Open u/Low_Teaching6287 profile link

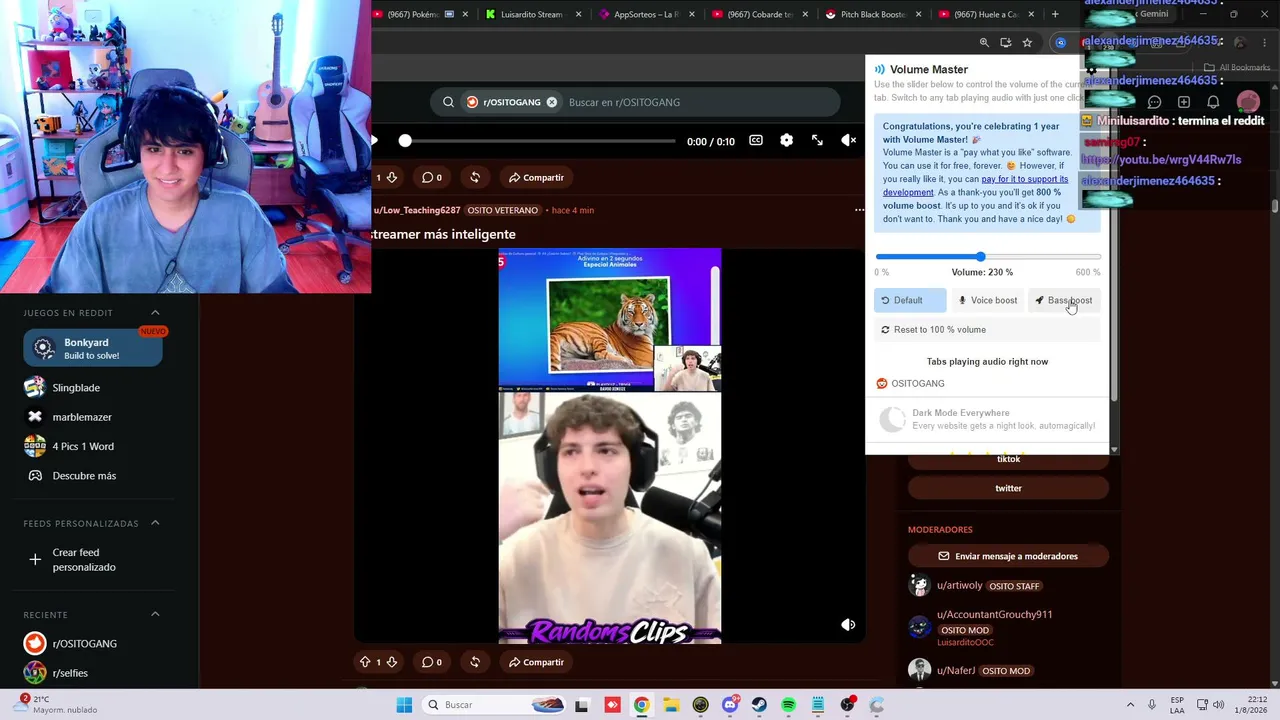(417, 210)
